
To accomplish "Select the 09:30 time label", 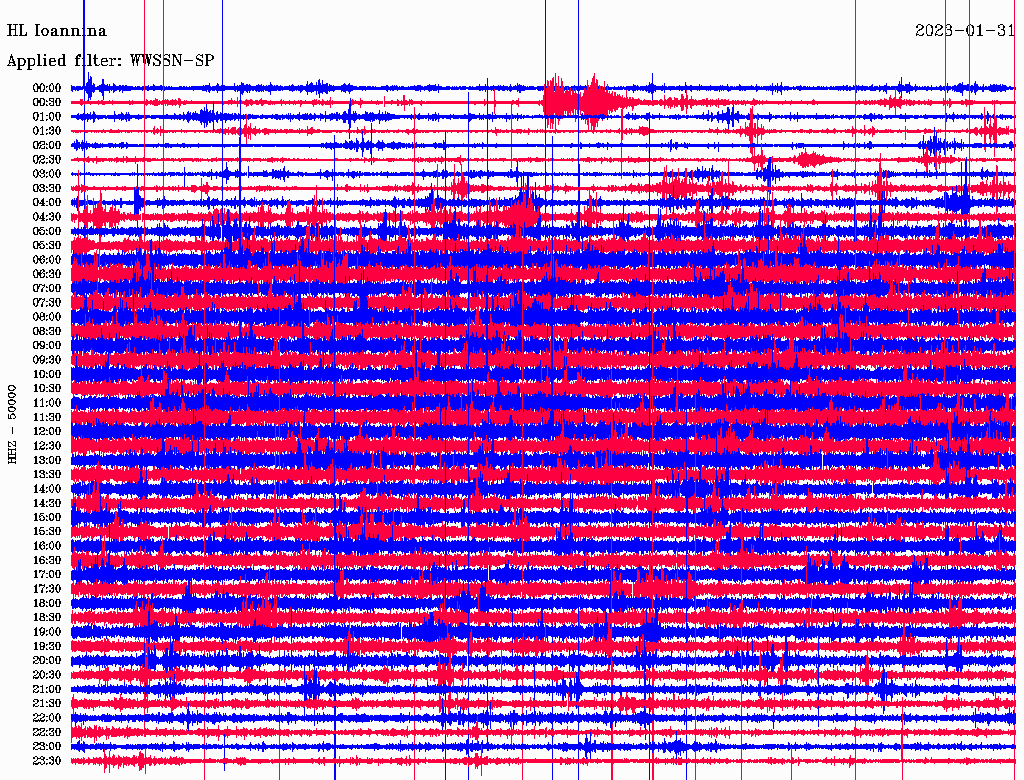I will (47, 360).
